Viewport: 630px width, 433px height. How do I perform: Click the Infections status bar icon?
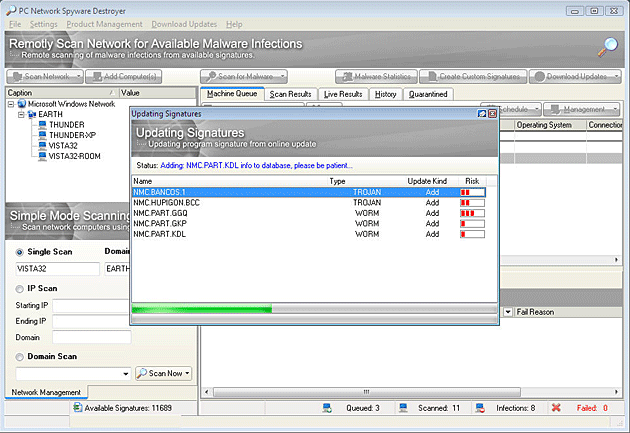[480, 408]
